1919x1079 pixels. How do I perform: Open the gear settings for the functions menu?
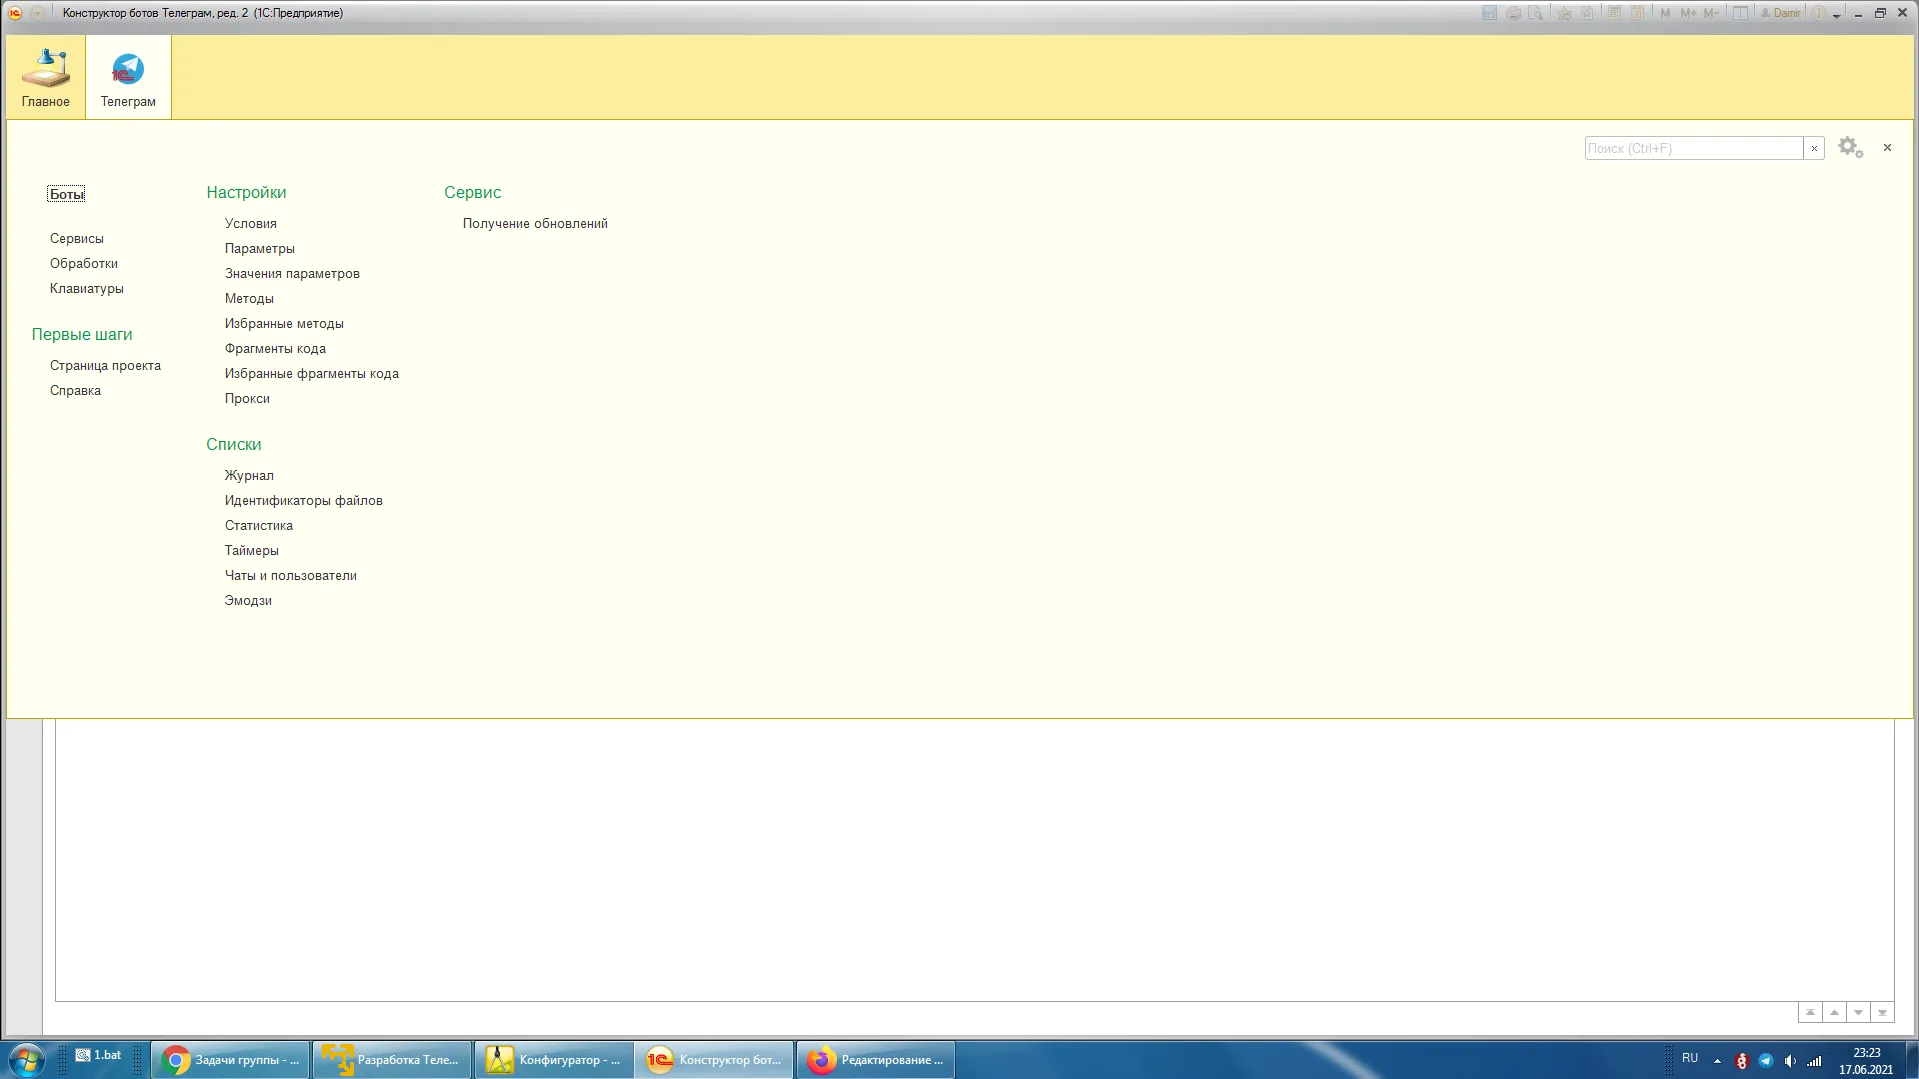click(1849, 148)
